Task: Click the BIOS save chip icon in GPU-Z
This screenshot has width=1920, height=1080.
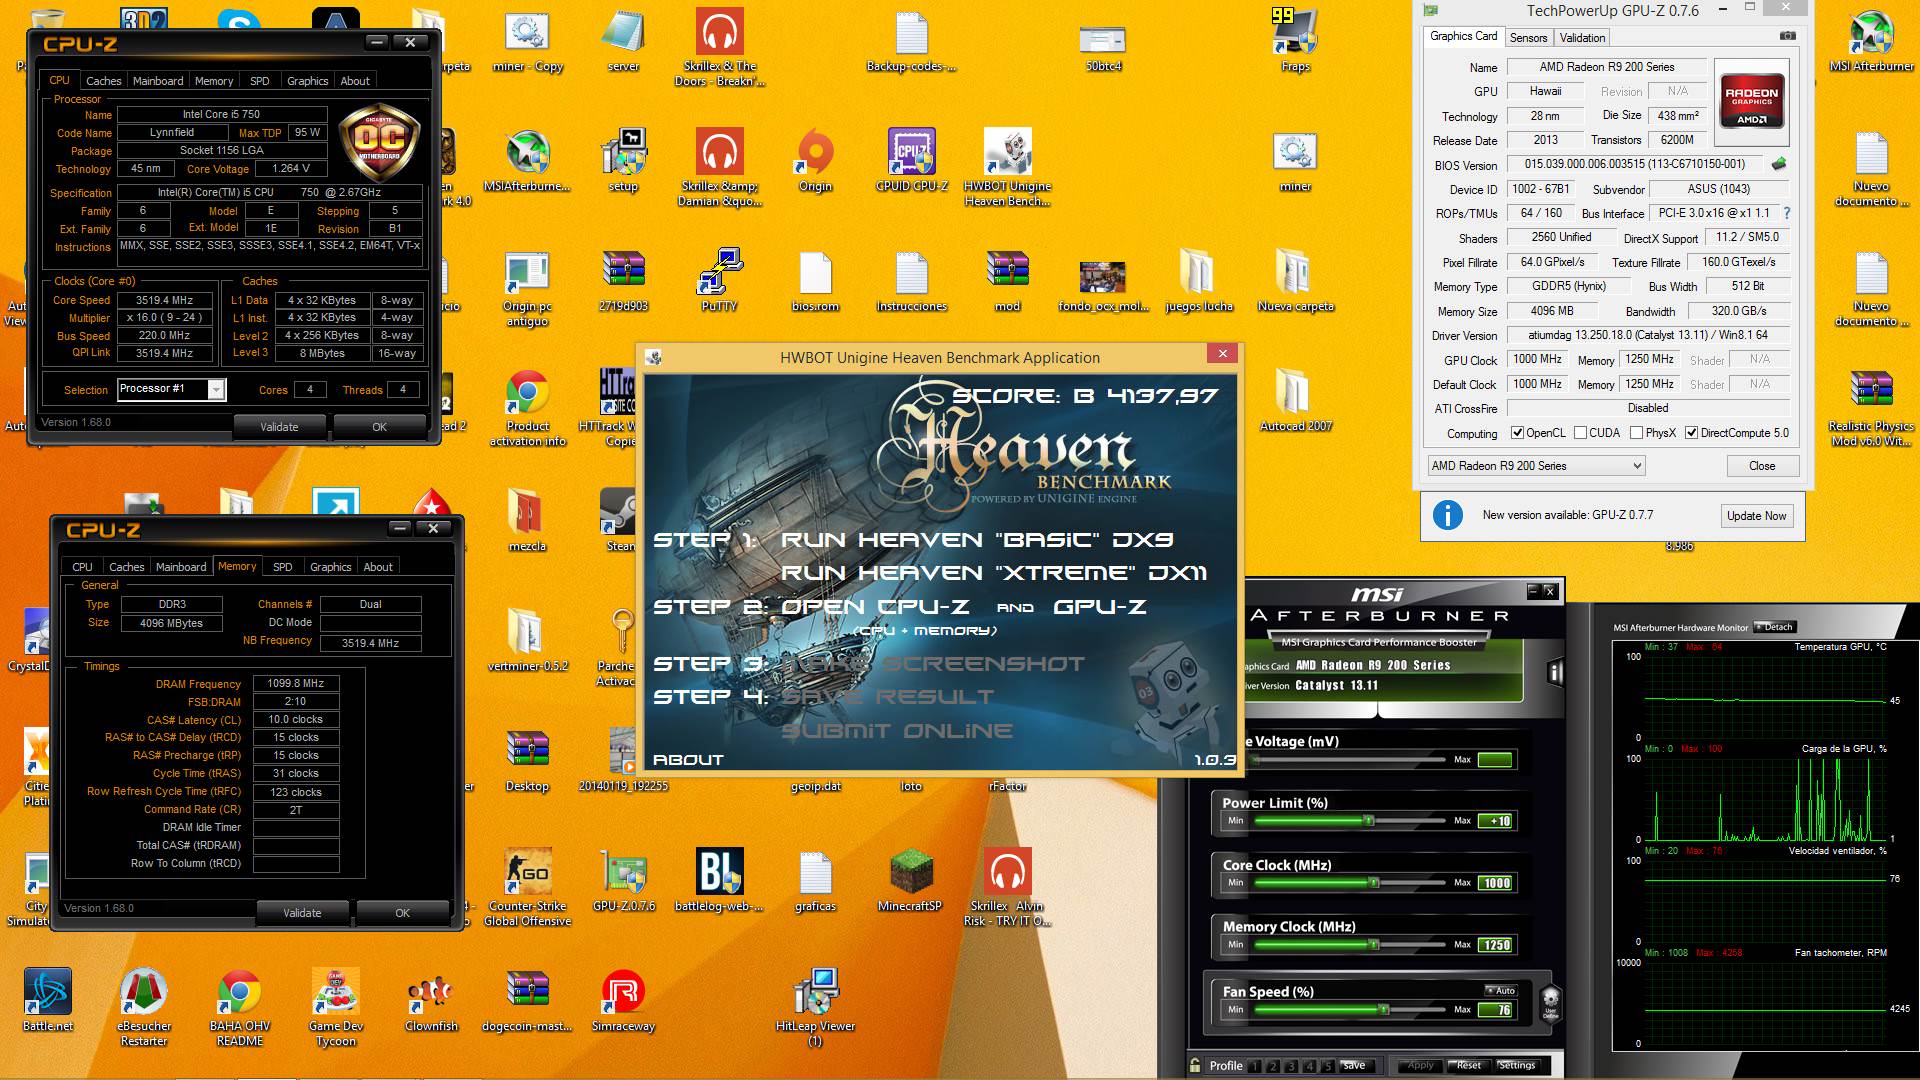Action: pyautogui.click(x=1779, y=164)
